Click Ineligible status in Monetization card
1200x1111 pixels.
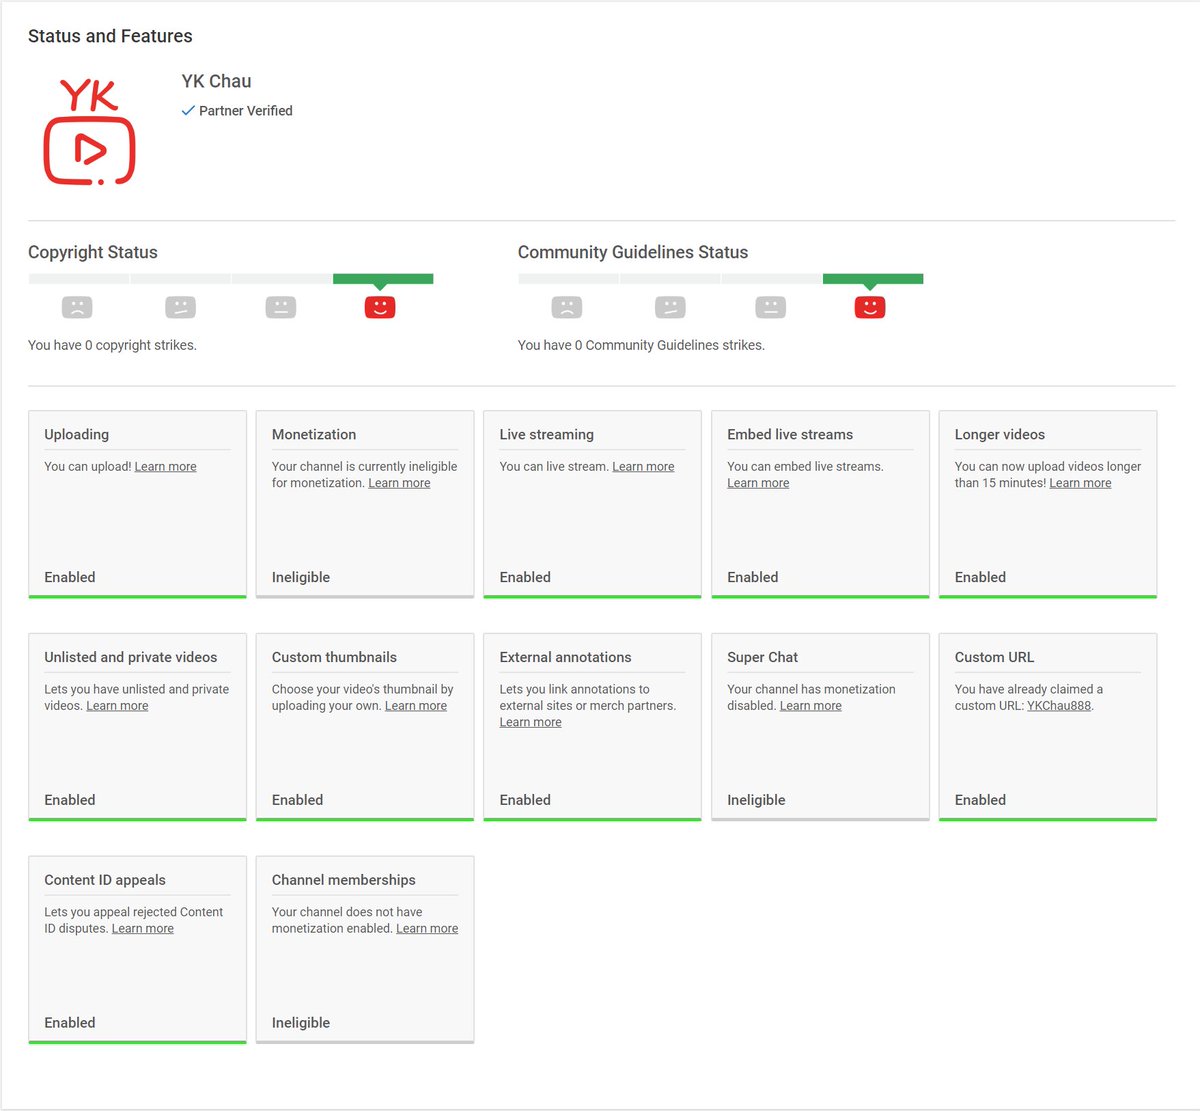pos(301,578)
